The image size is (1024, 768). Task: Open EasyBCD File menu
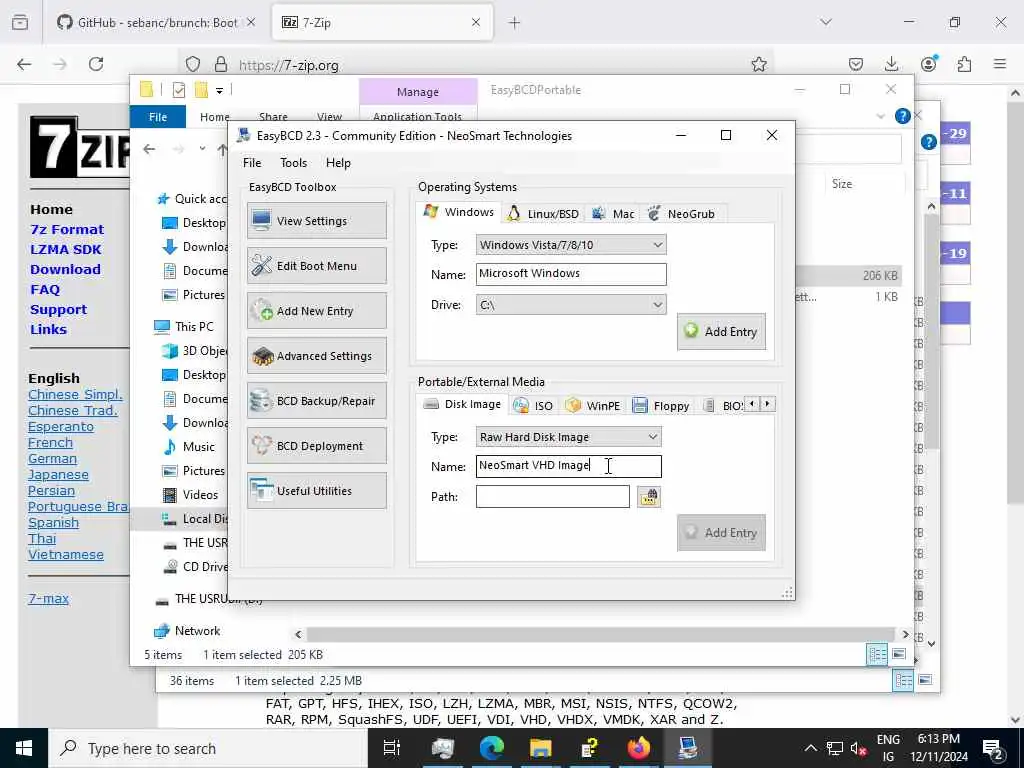click(x=251, y=163)
